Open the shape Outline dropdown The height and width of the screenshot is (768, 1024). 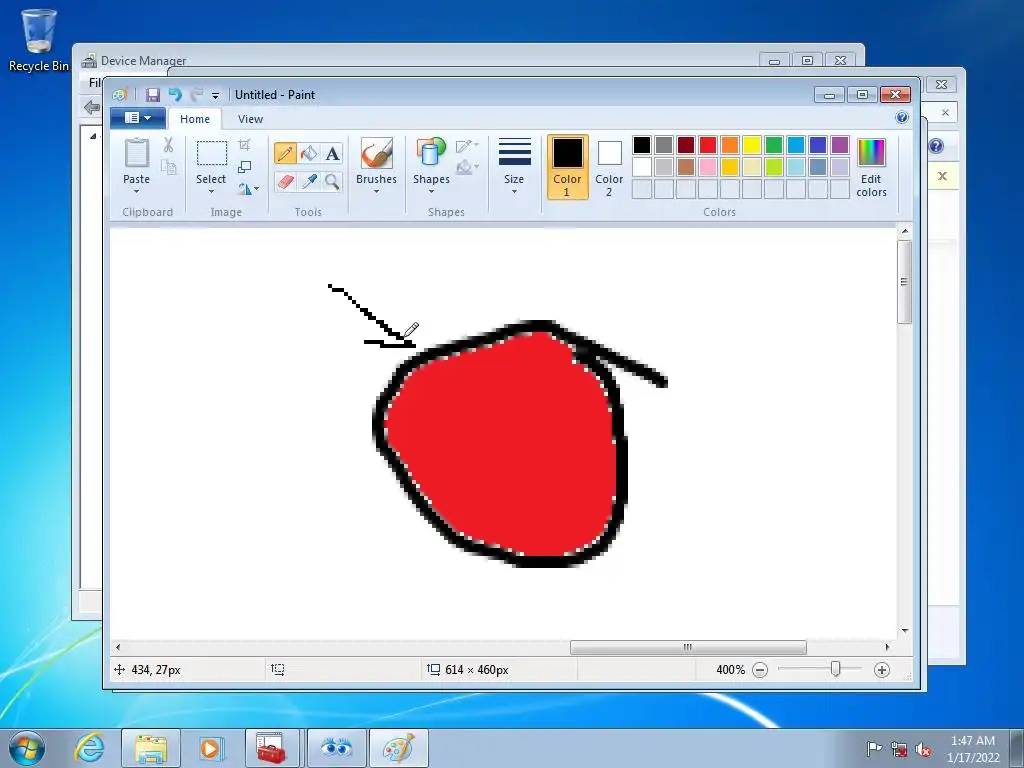pyautogui.click(x=467, y=146)
